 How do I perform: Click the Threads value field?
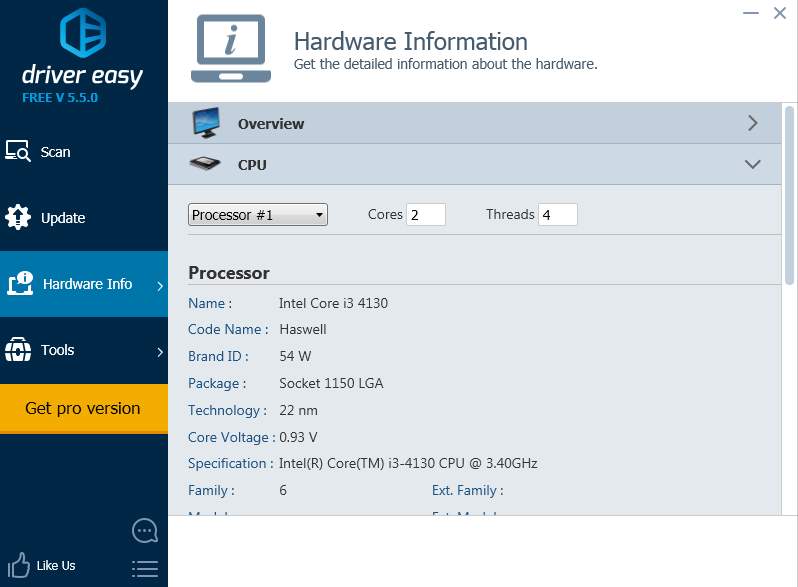(x=558, y=214)
